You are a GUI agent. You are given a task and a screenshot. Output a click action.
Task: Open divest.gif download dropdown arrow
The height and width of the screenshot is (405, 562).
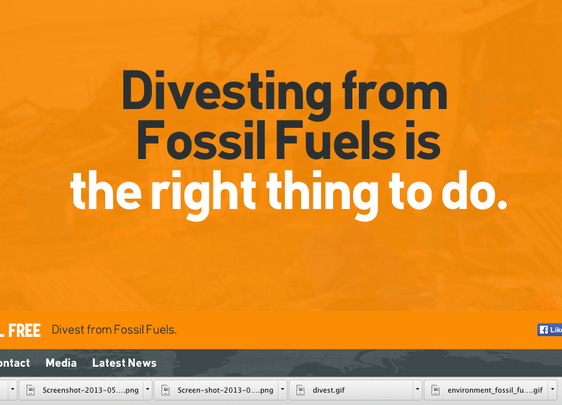(417, 389)
